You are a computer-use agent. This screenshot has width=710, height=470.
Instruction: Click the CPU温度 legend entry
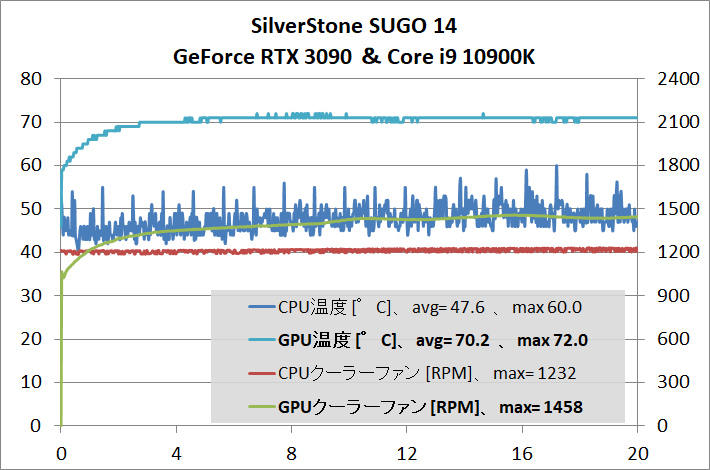(415, 307)
